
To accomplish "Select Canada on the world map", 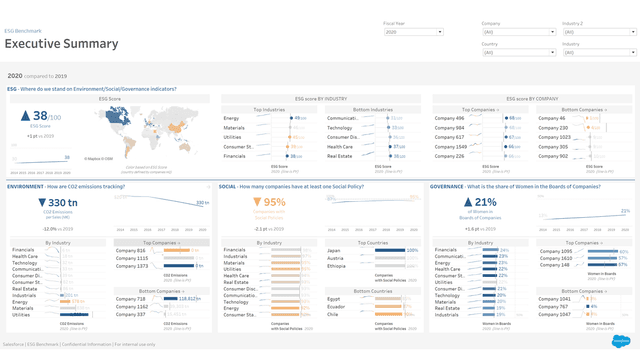I will (118, 116).
